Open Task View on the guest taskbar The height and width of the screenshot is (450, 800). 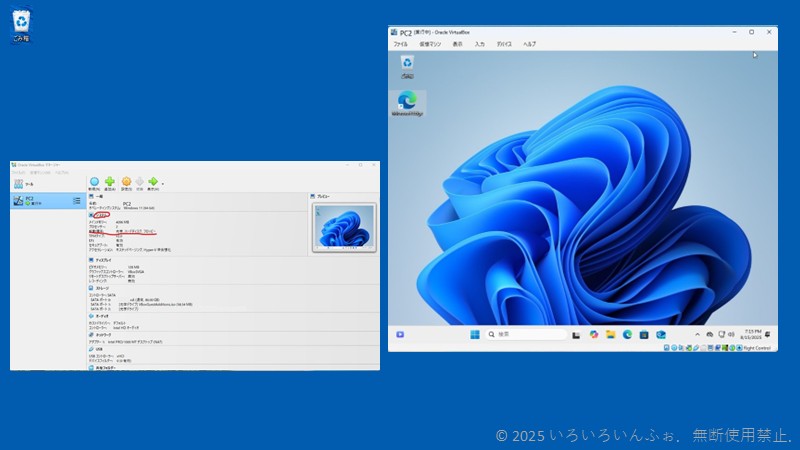pyautogui.click(x=576, y=335)
